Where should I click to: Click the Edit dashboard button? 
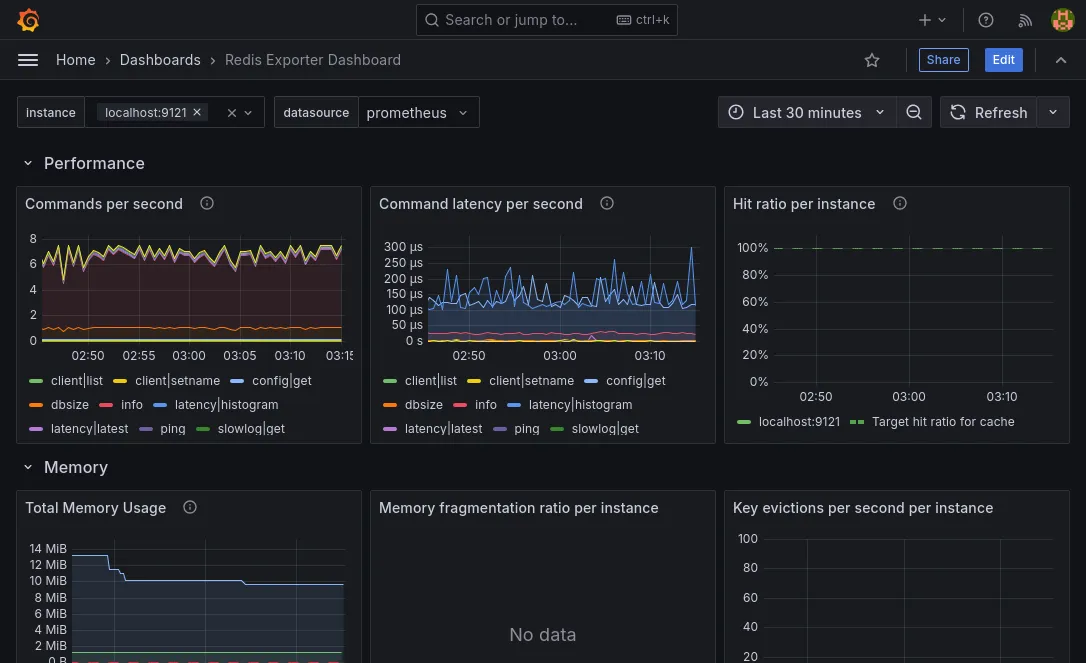pyautogui.click(x=1003, y=60)
